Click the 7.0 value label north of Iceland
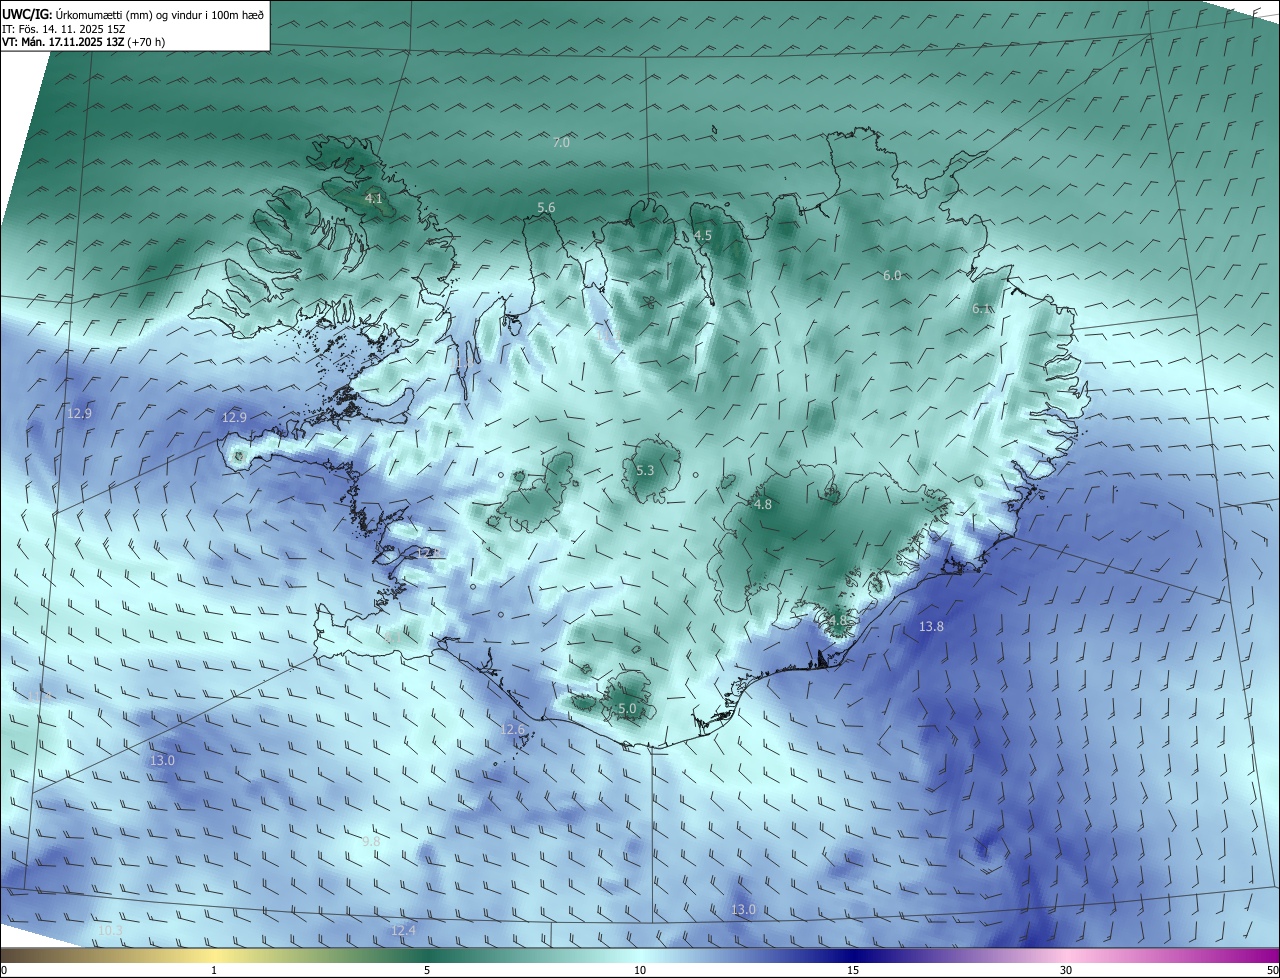The image size is (1280, 978). pyautogui.click(x=561, y=143)
